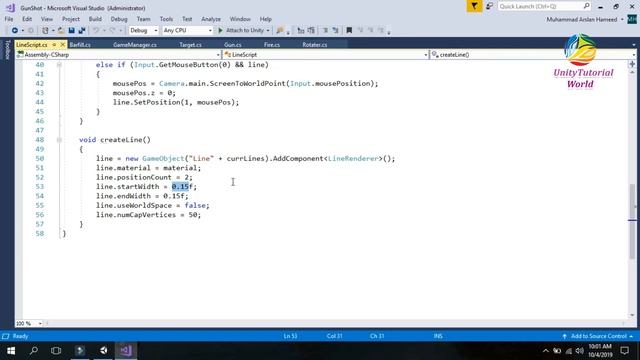Click the Open File toolbar icon
Screen dimensions: 640x360
(x=61, y=31)
